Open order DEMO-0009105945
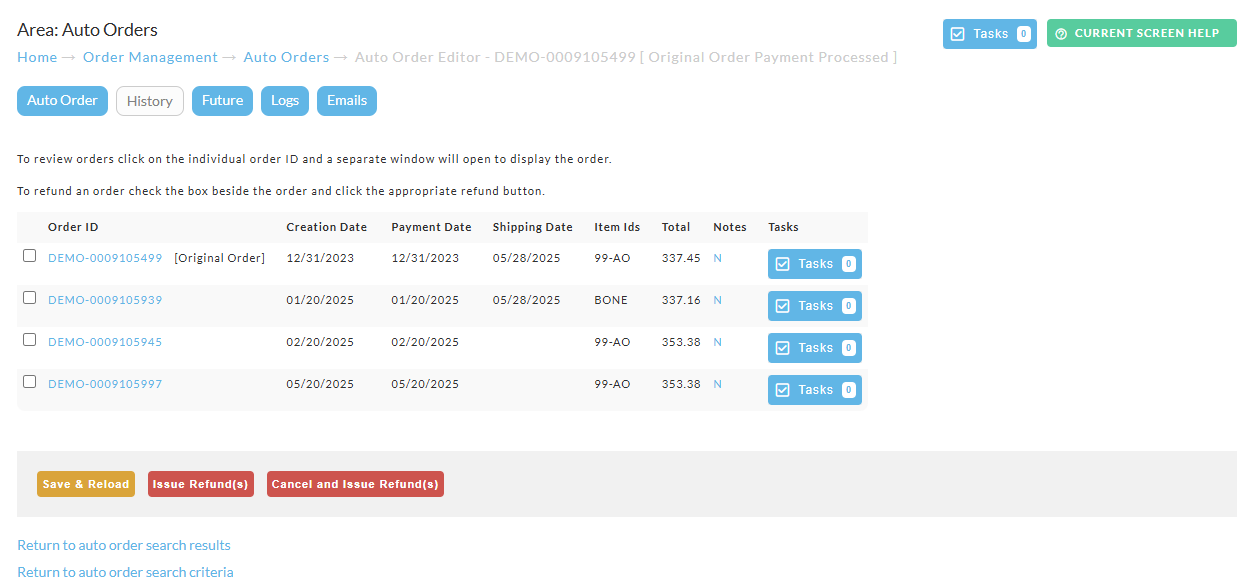Screen dimensions: 1256x588 point(105,342)
